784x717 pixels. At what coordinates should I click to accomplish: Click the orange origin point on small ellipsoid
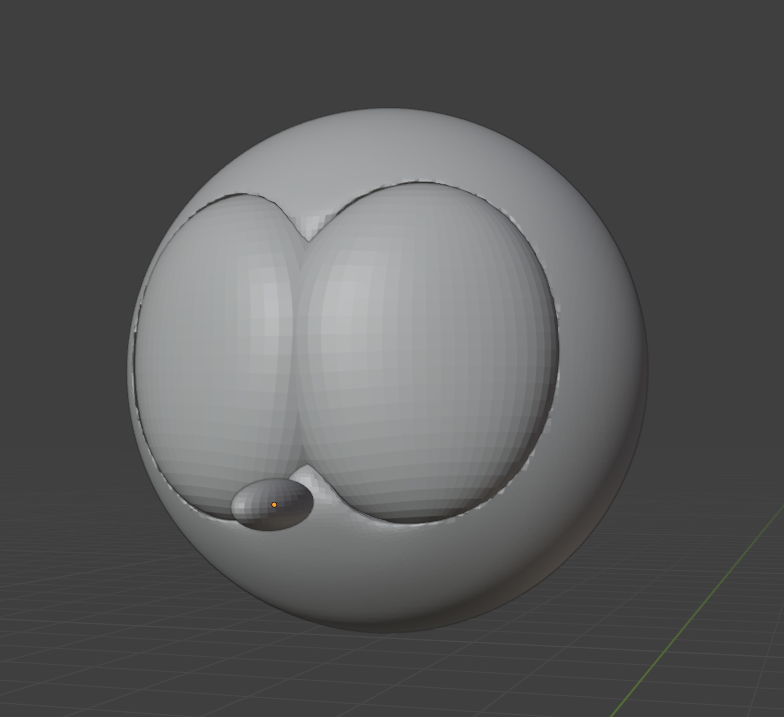coord(274,505)
